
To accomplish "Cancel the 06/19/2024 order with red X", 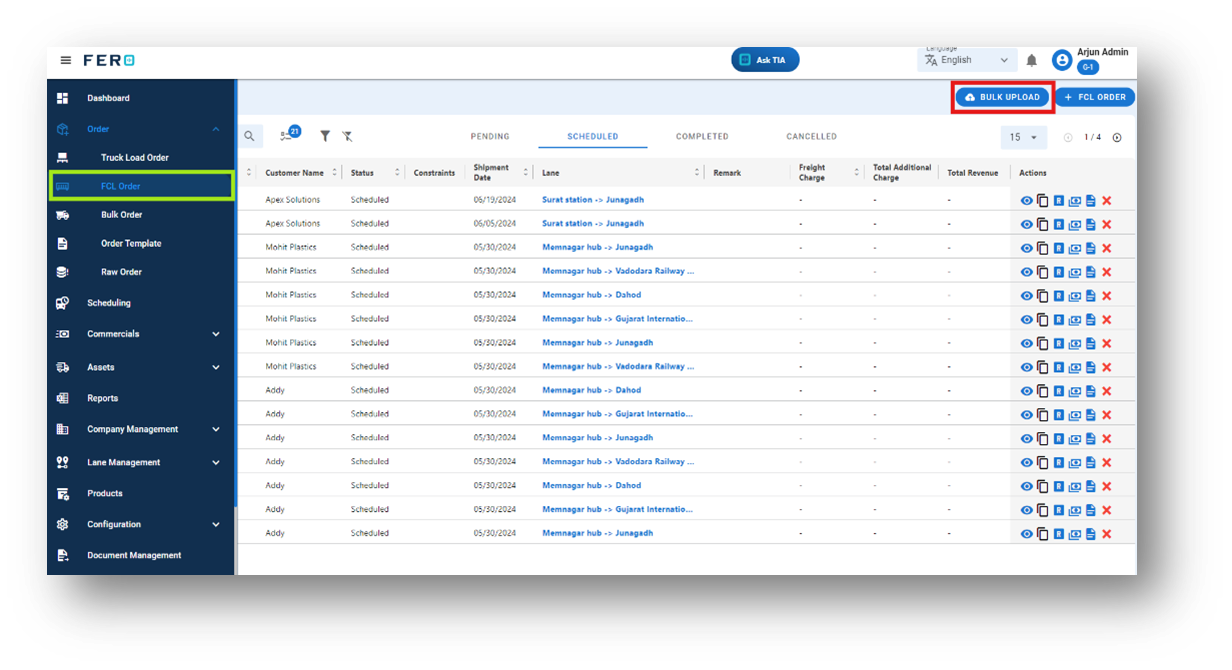I will pos(1106,201).
